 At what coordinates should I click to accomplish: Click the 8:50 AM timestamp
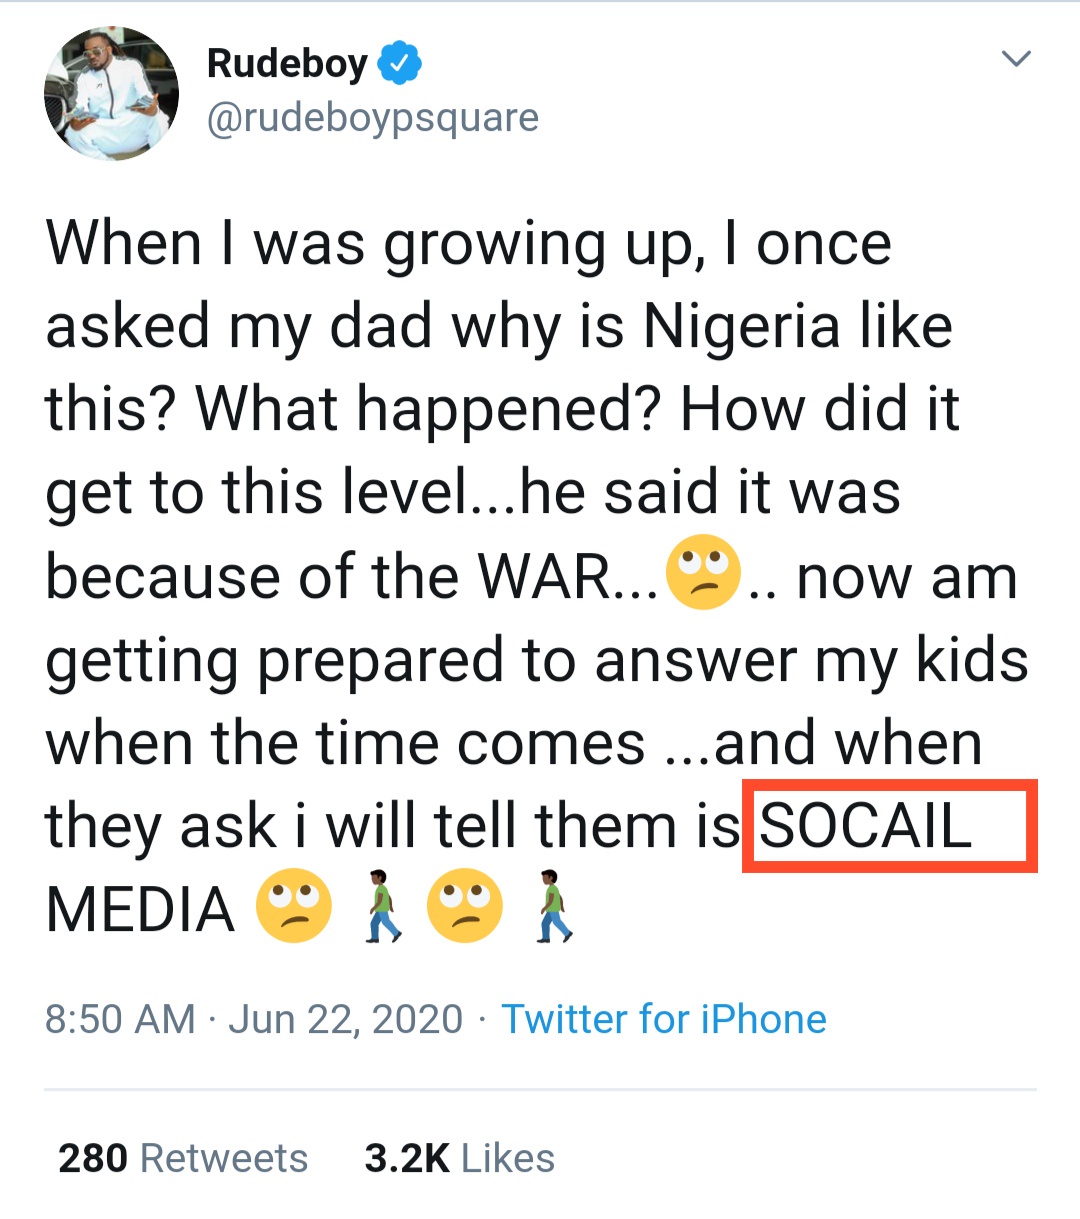click(x=120, y=1020)
